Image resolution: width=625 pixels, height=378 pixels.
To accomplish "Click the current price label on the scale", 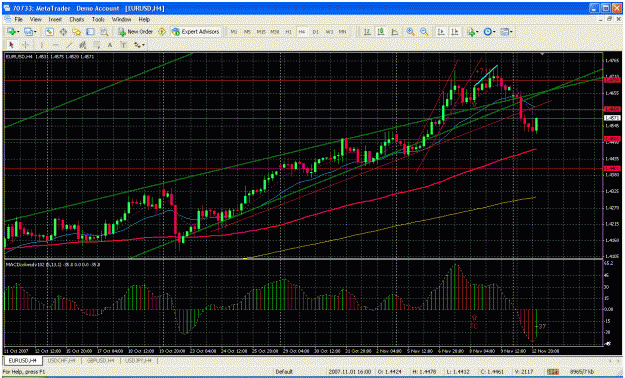I will click(612, 118).
